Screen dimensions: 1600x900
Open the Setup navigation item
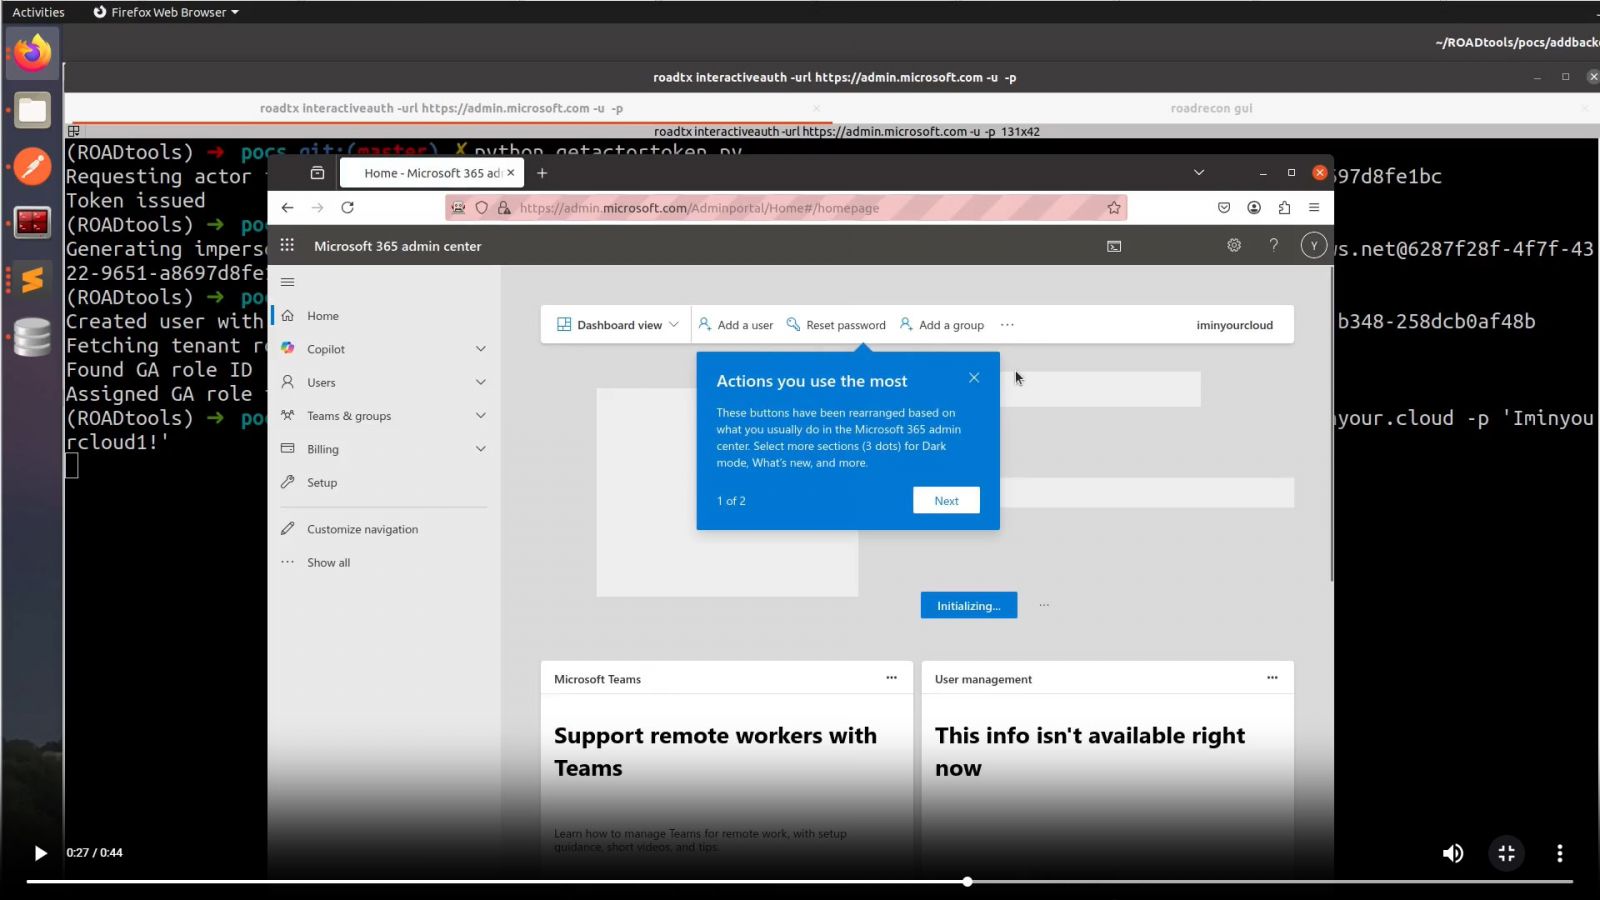(x=322, y=483)
